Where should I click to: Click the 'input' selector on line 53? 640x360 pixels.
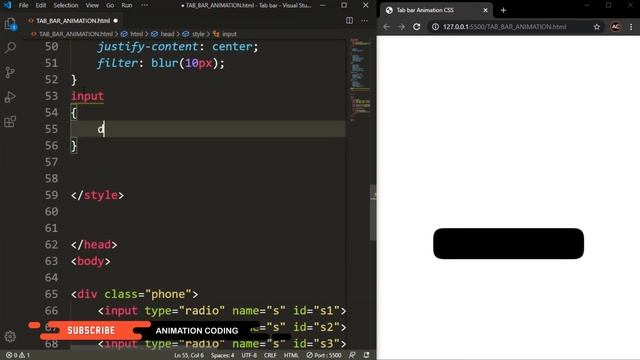click(x=87, y=96)
